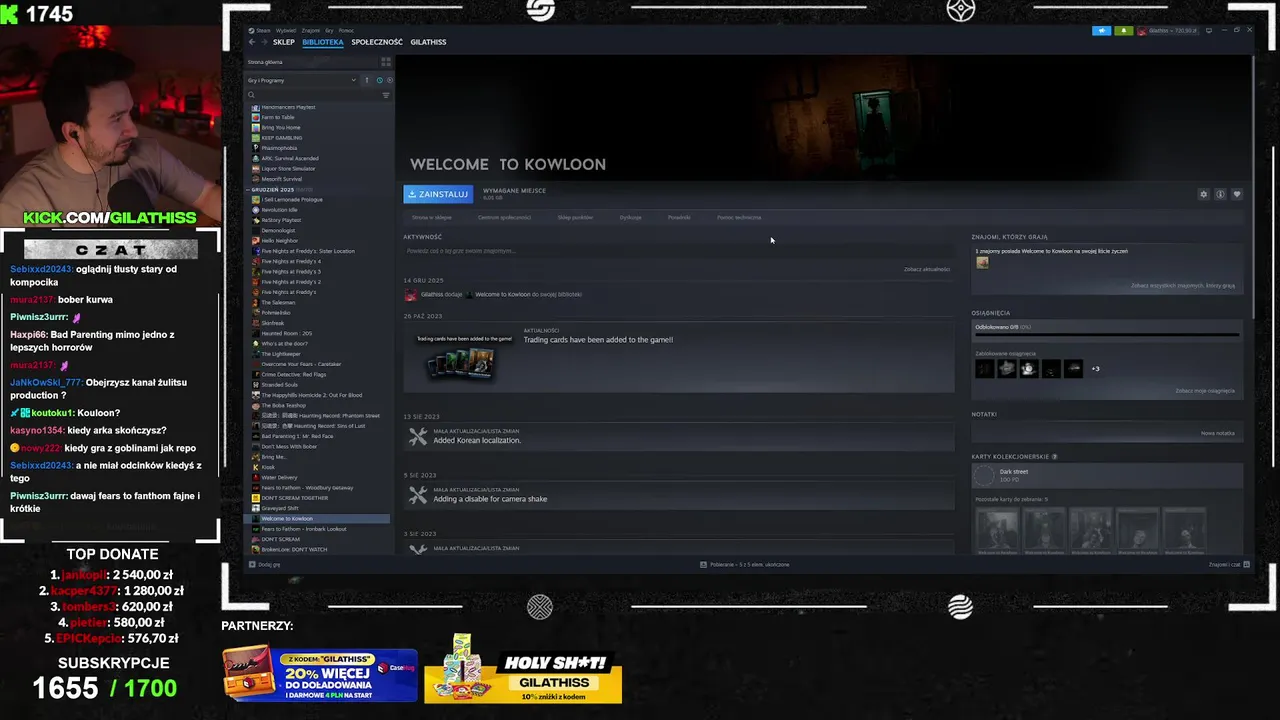This screenshot has width=1280, height=720.
Task: Select Welcome to Kowloon in library list
Action: pyautogui.click(x=317, y=519)
